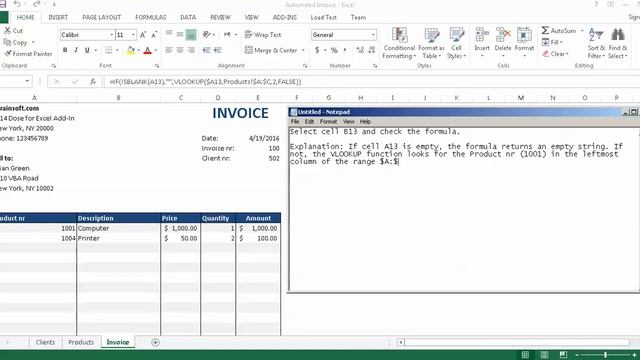Click the Increase Indent icon
Image resolution: width=640 pixels, height=360 pixels.
218,50
